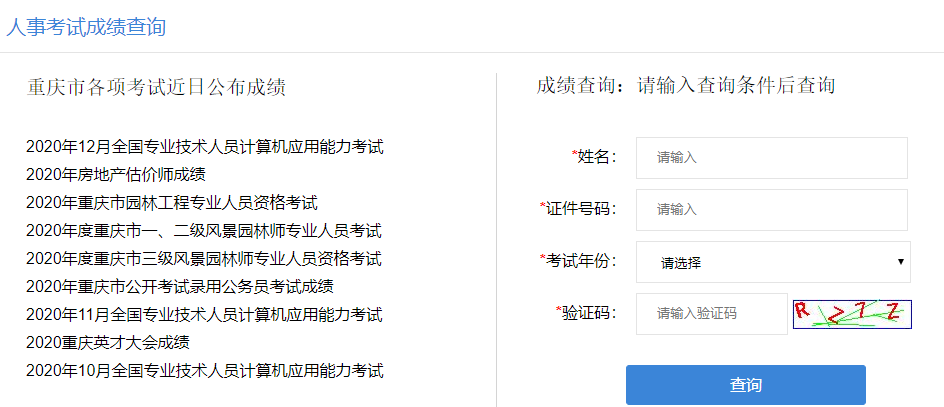Click the 重庆市各项考试近日公布成绩 heading
This screenshot has height=407, width=944.
point(156,87)
